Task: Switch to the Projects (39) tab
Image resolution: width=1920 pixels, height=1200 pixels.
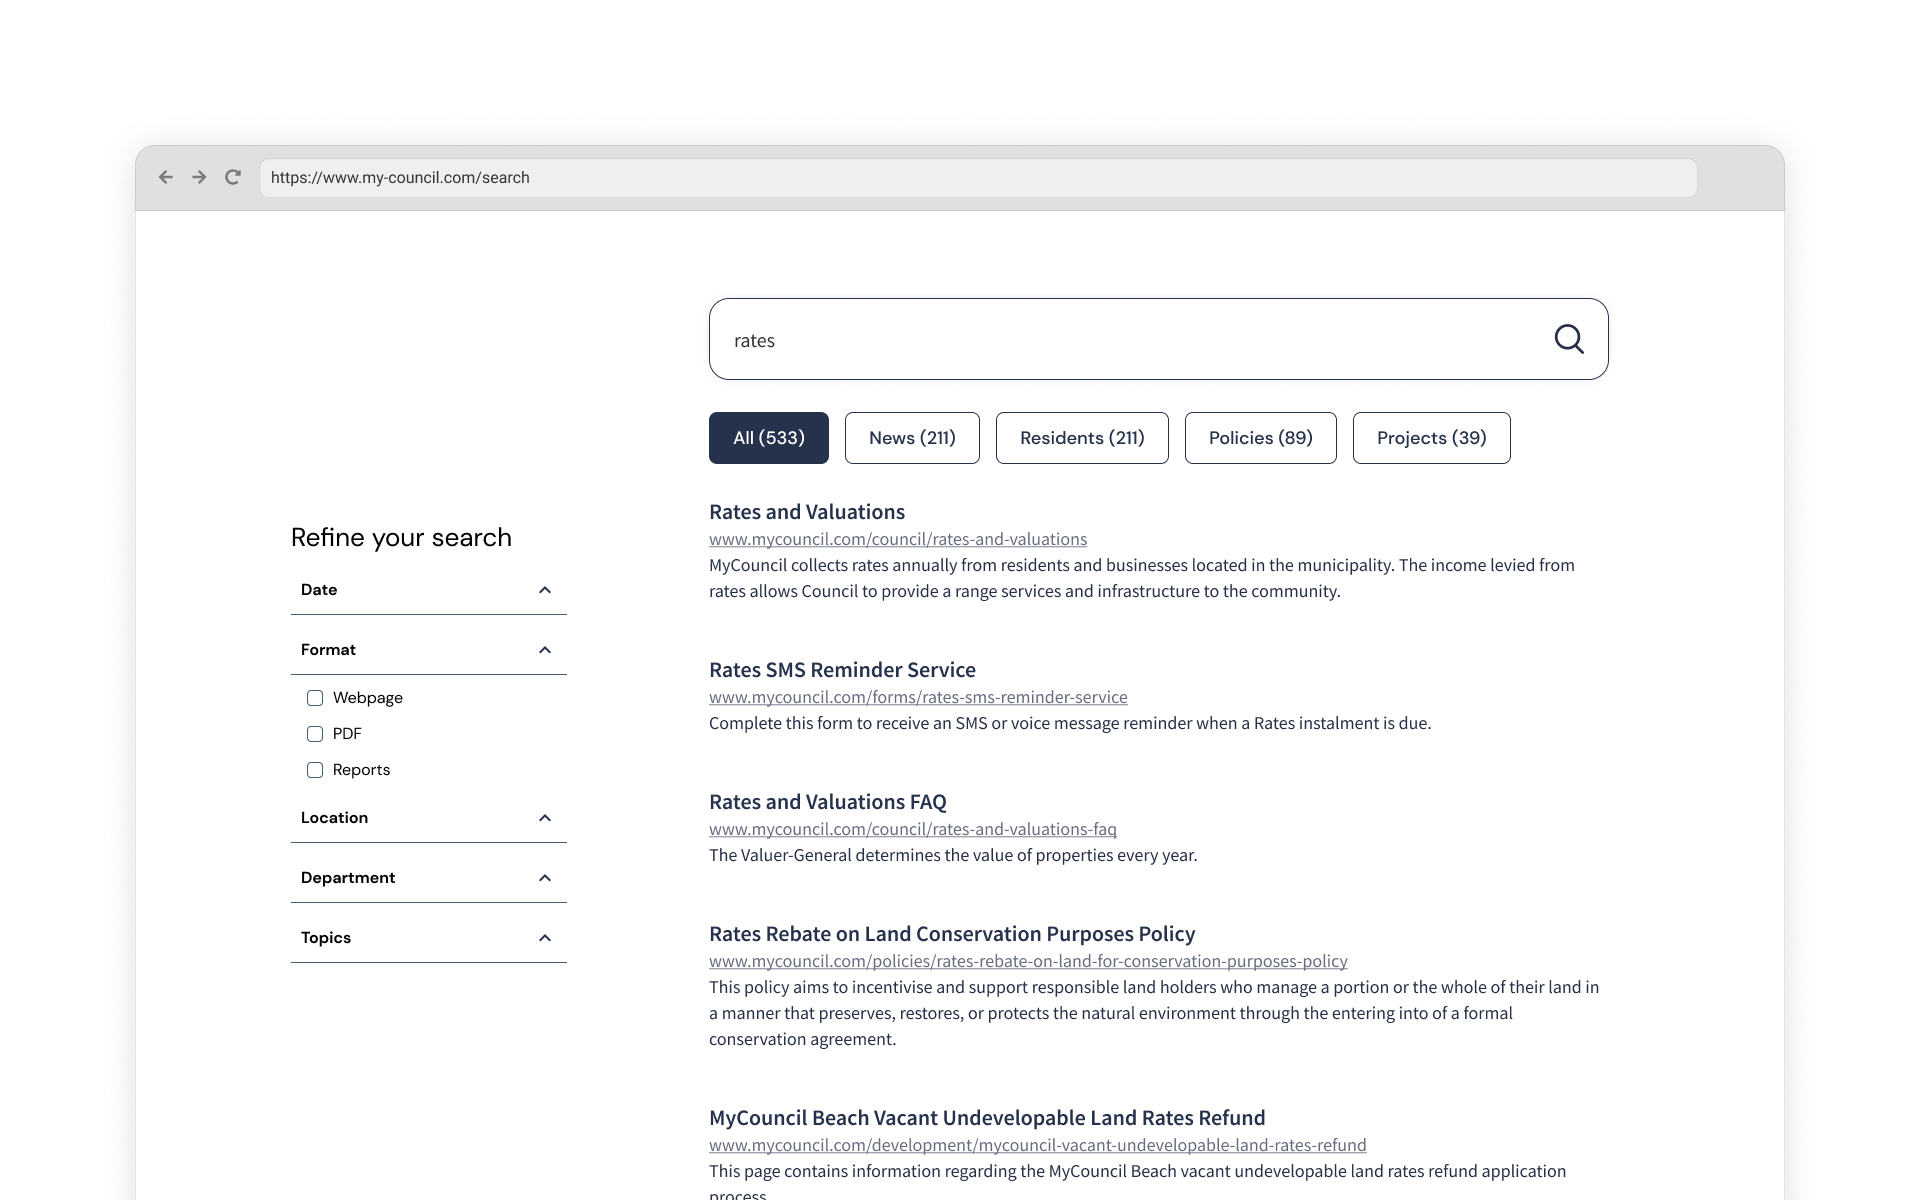Action: (1432, 438)
